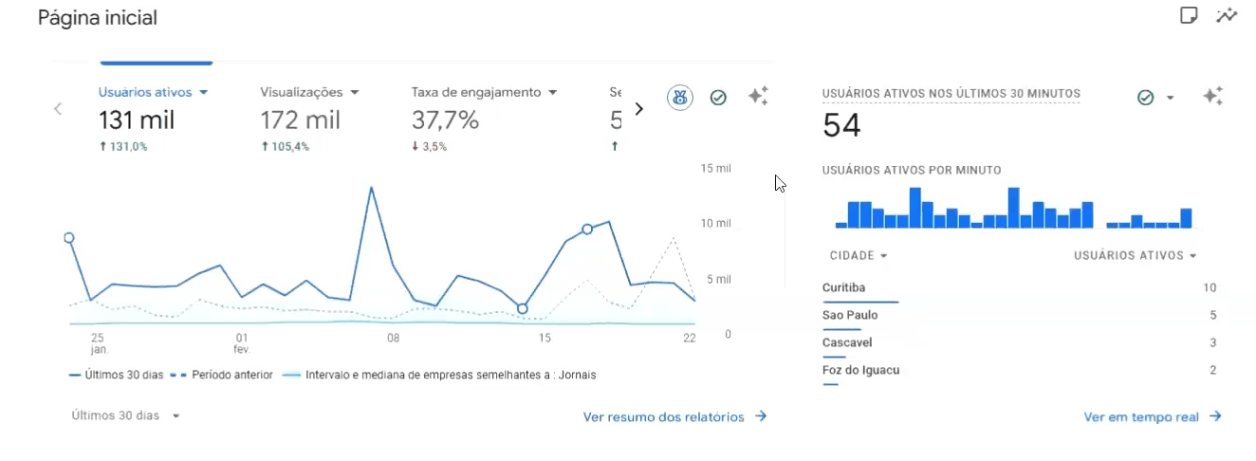This screenshot has width=1256, height=461.
Task: Click the 131,0% change indicator
Action: (123, 146)
